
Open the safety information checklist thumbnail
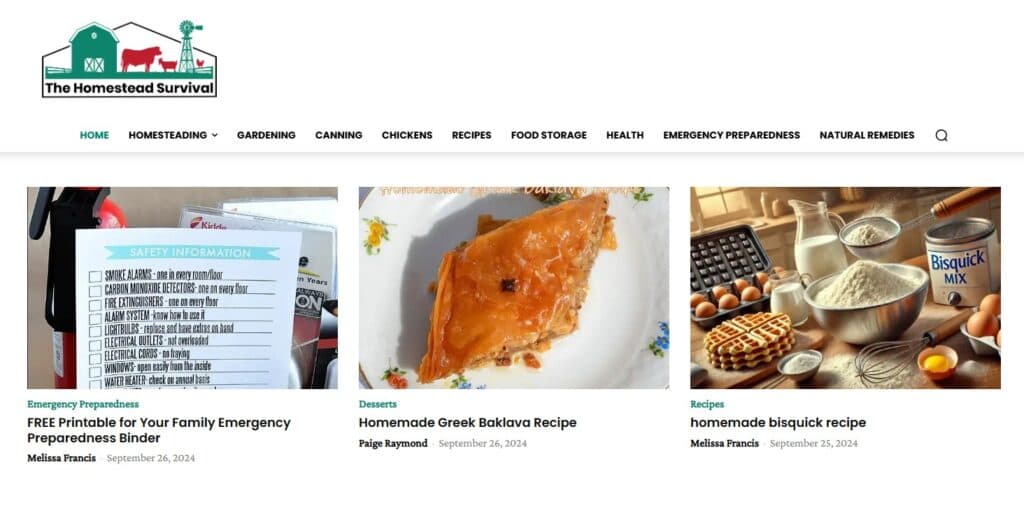[182, 288]
